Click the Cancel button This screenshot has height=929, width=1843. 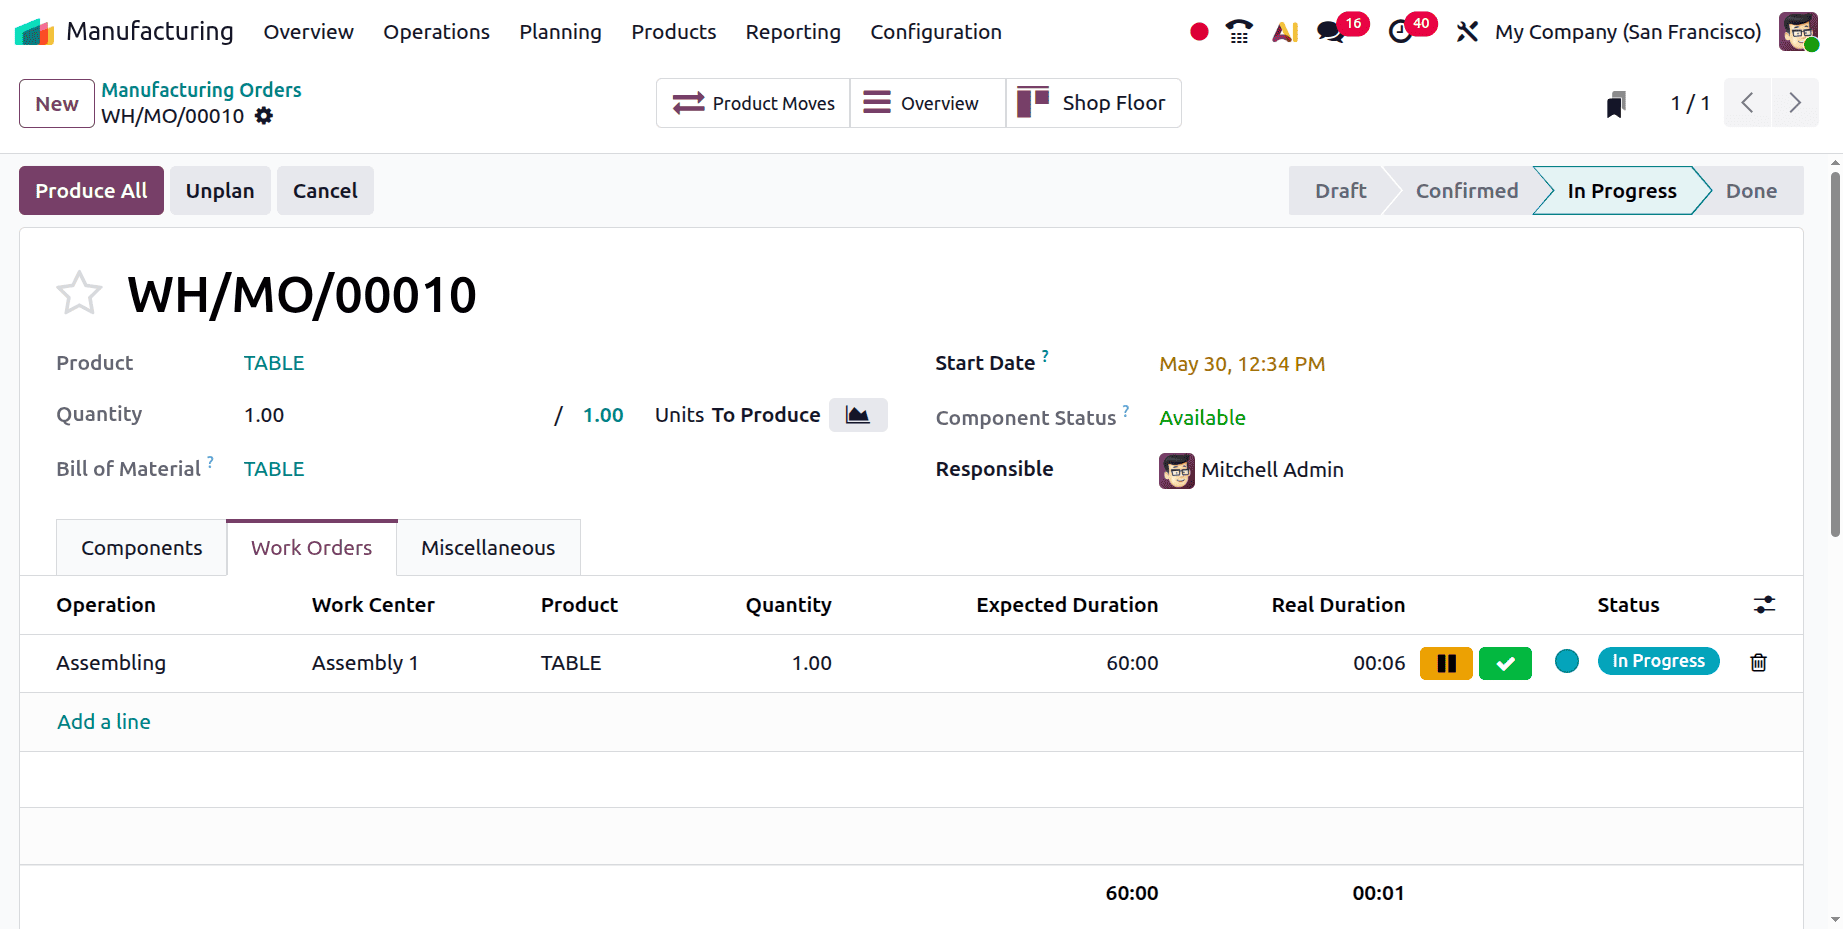click(x=325, y=191)
